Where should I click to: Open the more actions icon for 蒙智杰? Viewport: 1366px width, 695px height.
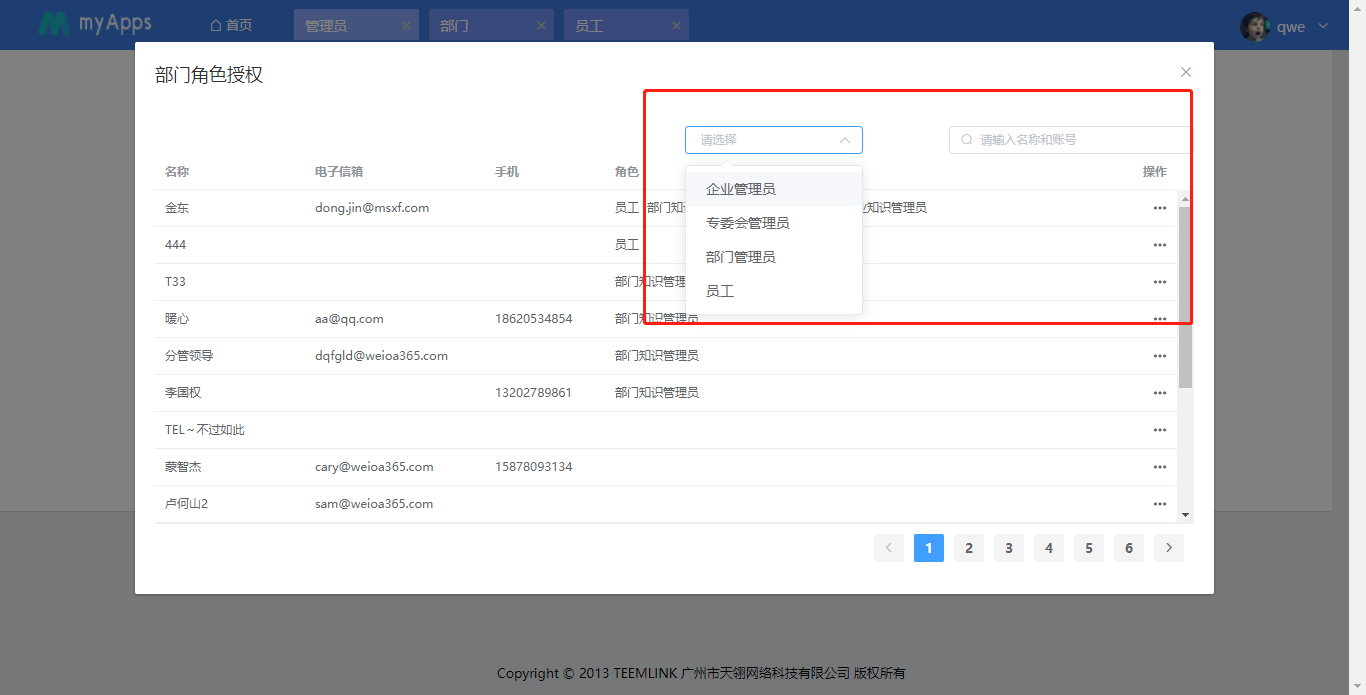tap(1159, 467)
